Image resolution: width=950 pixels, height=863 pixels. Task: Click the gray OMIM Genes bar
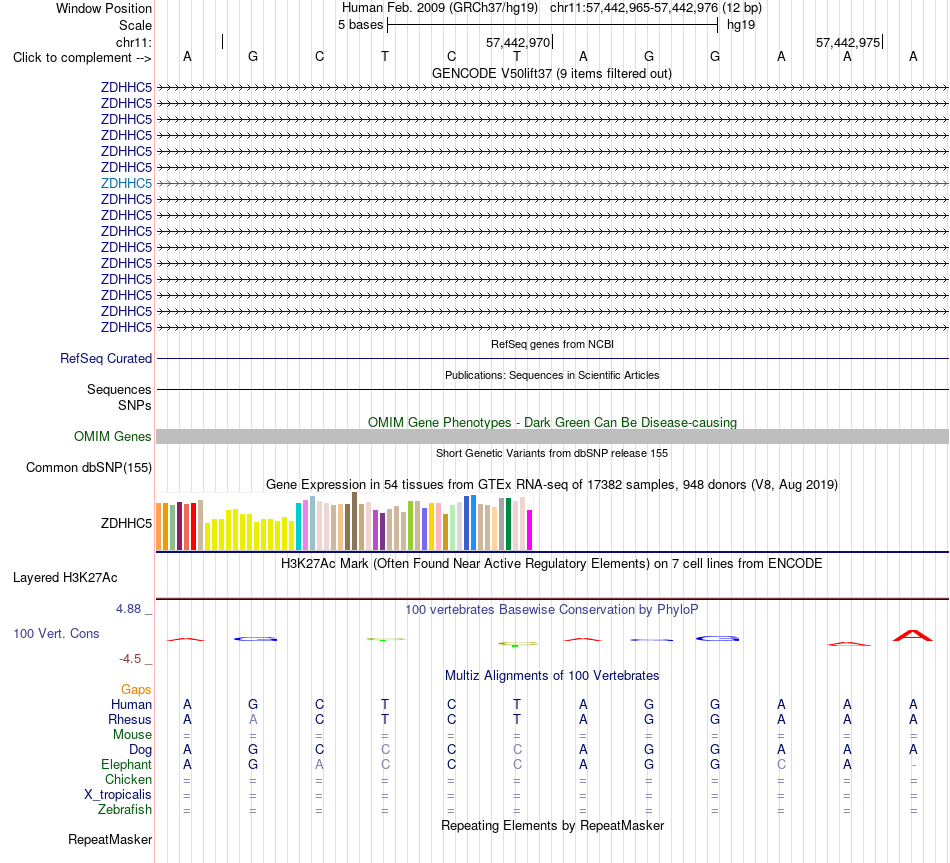point(552,436)
